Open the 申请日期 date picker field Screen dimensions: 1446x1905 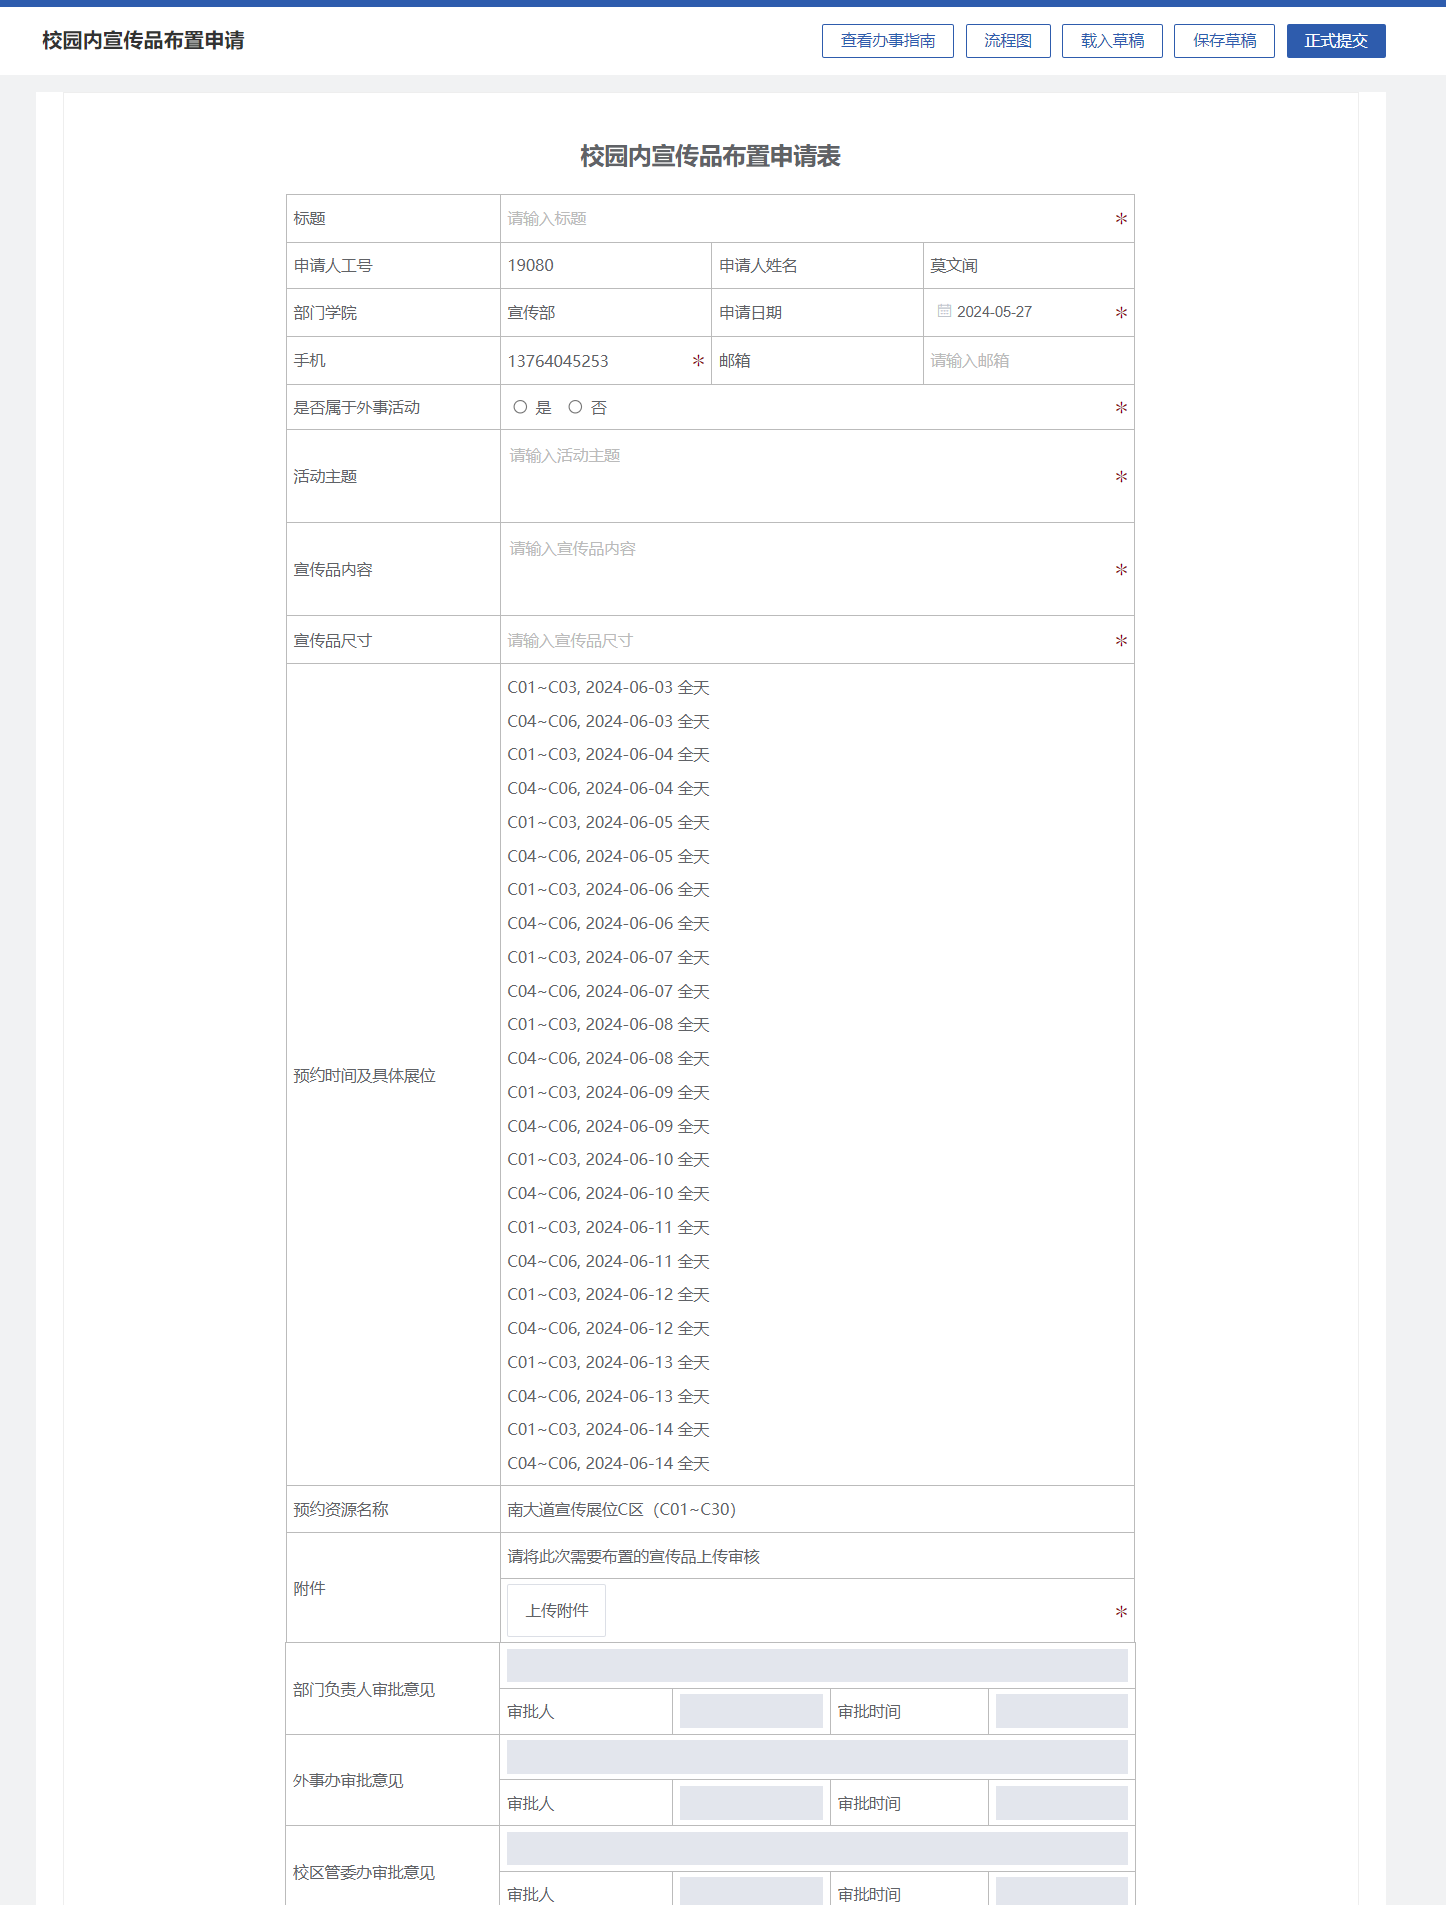(1020, 312)
